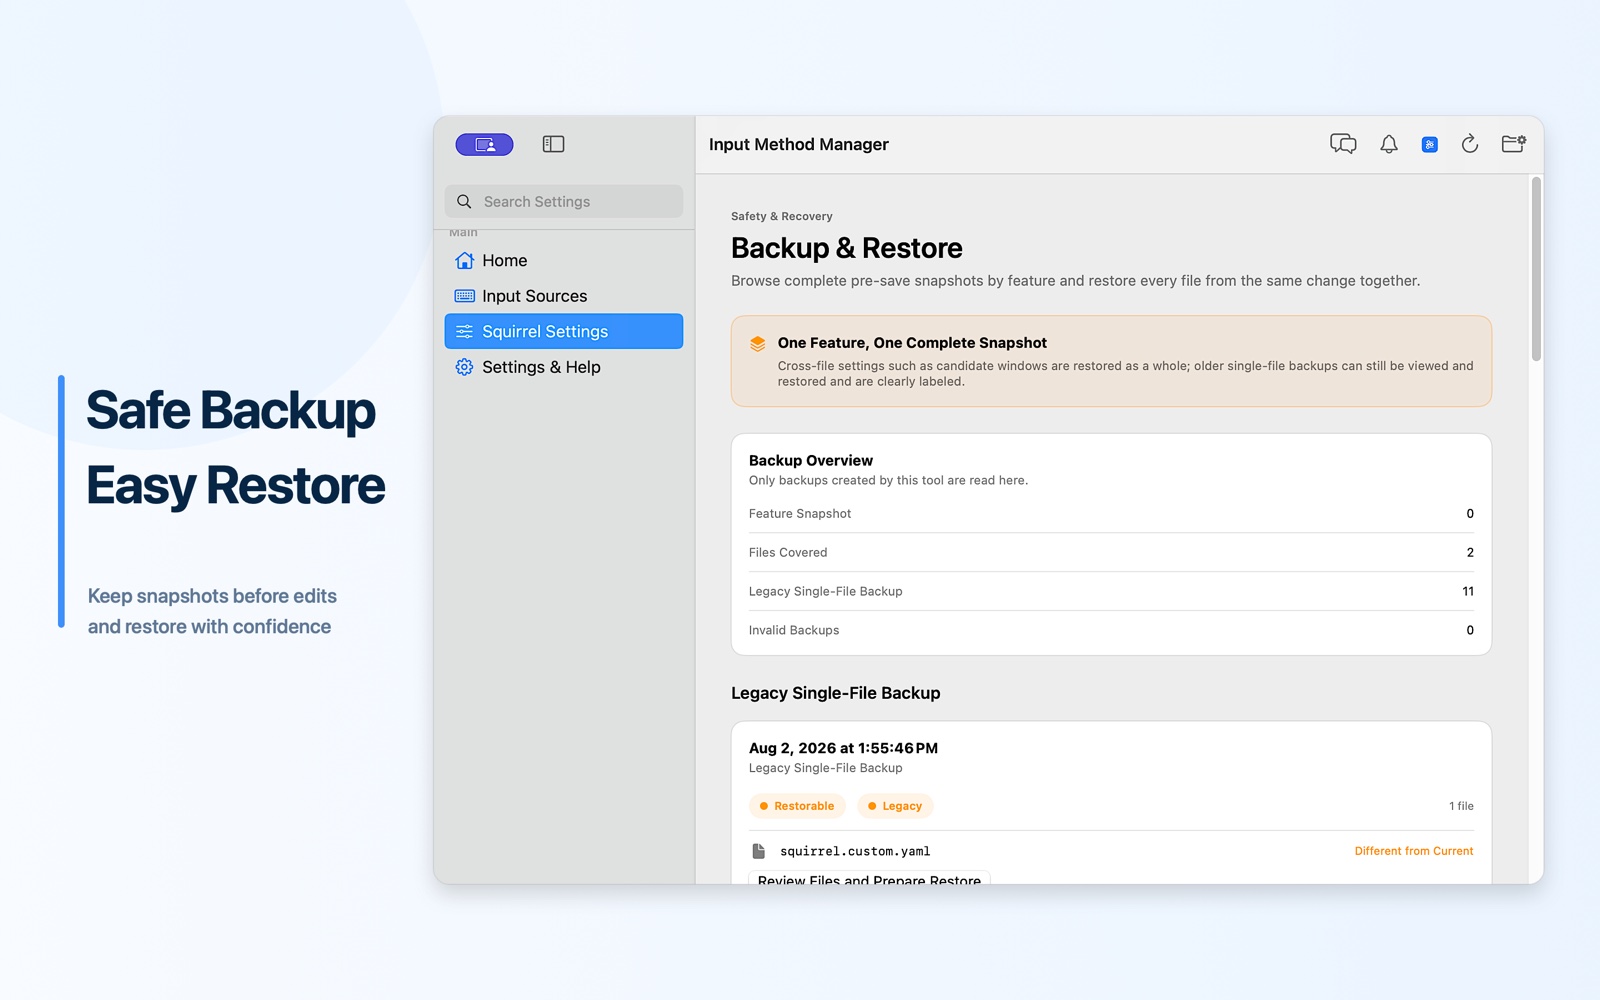Open notifications bell icon
This screenshot has width=1600, height=1000.
click(x=1389, y=145)
